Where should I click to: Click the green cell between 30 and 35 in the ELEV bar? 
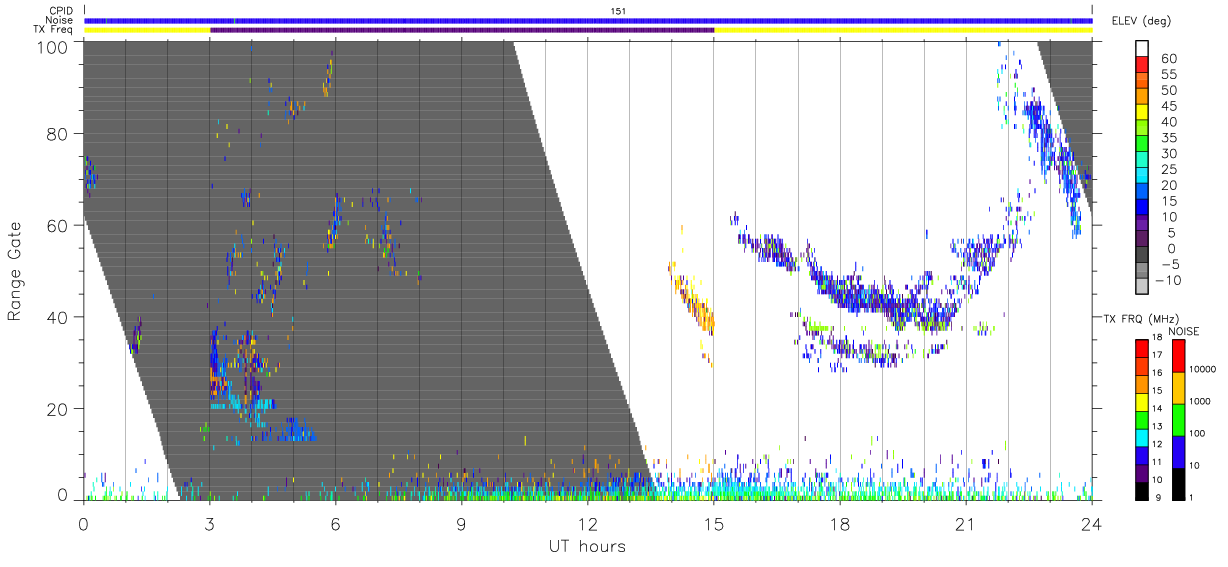click(1143, 144)
